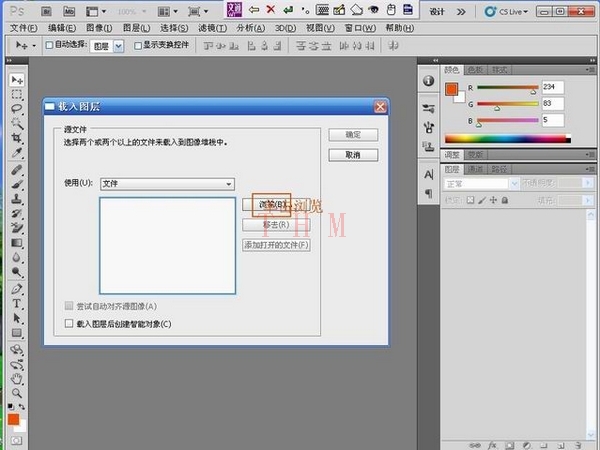Select the Rectangle shape tool

[x=16, y=333]
